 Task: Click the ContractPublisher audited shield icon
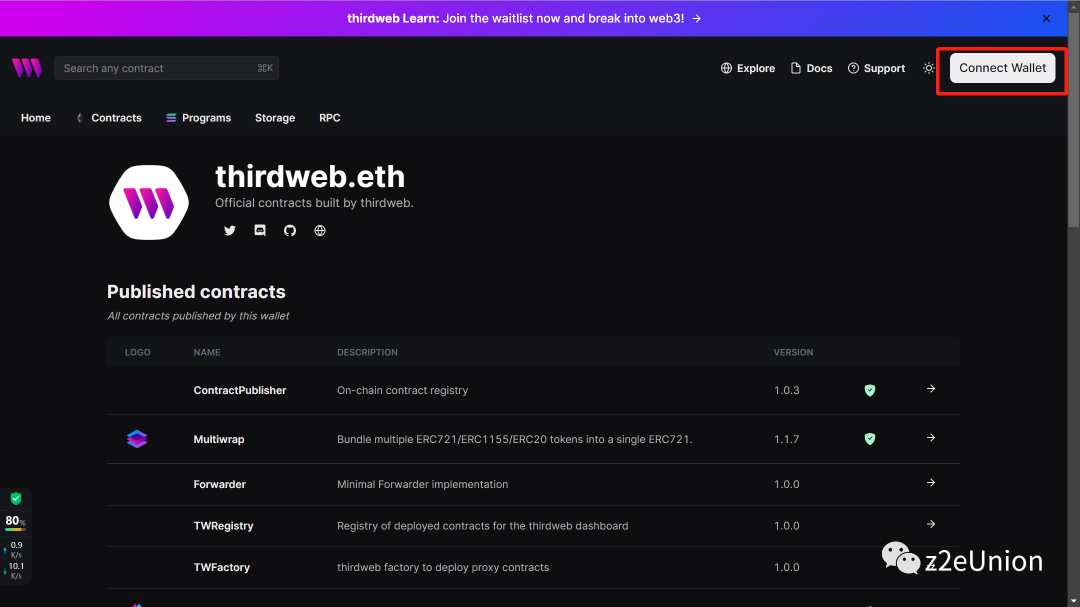(x=870, y=390)
